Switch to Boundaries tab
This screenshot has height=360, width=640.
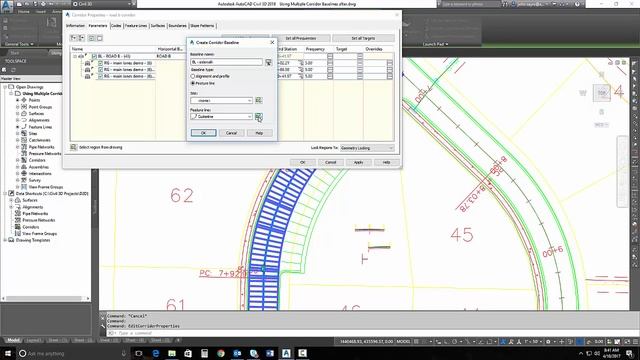click(178, 26)
